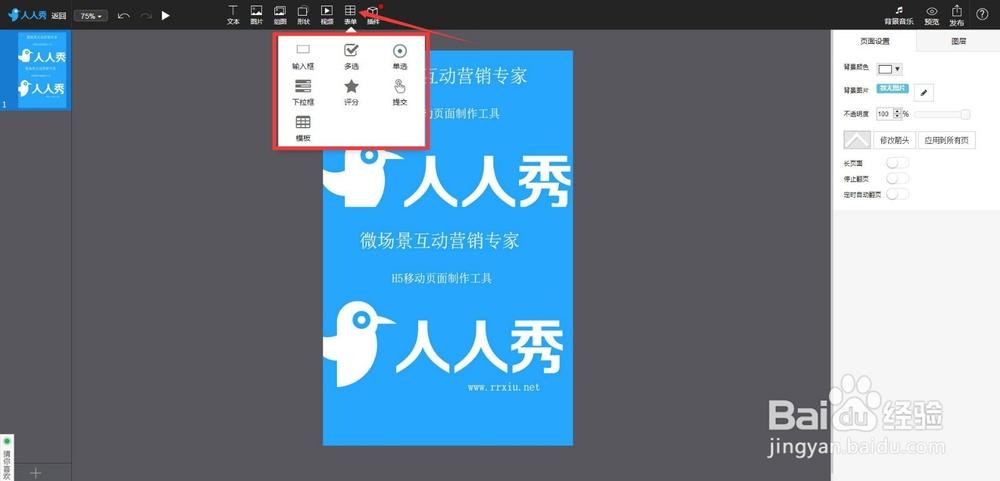The width and height of the screenshot is (1000, 481).
Task: Open the help question mark
Action: coord(982,15)
